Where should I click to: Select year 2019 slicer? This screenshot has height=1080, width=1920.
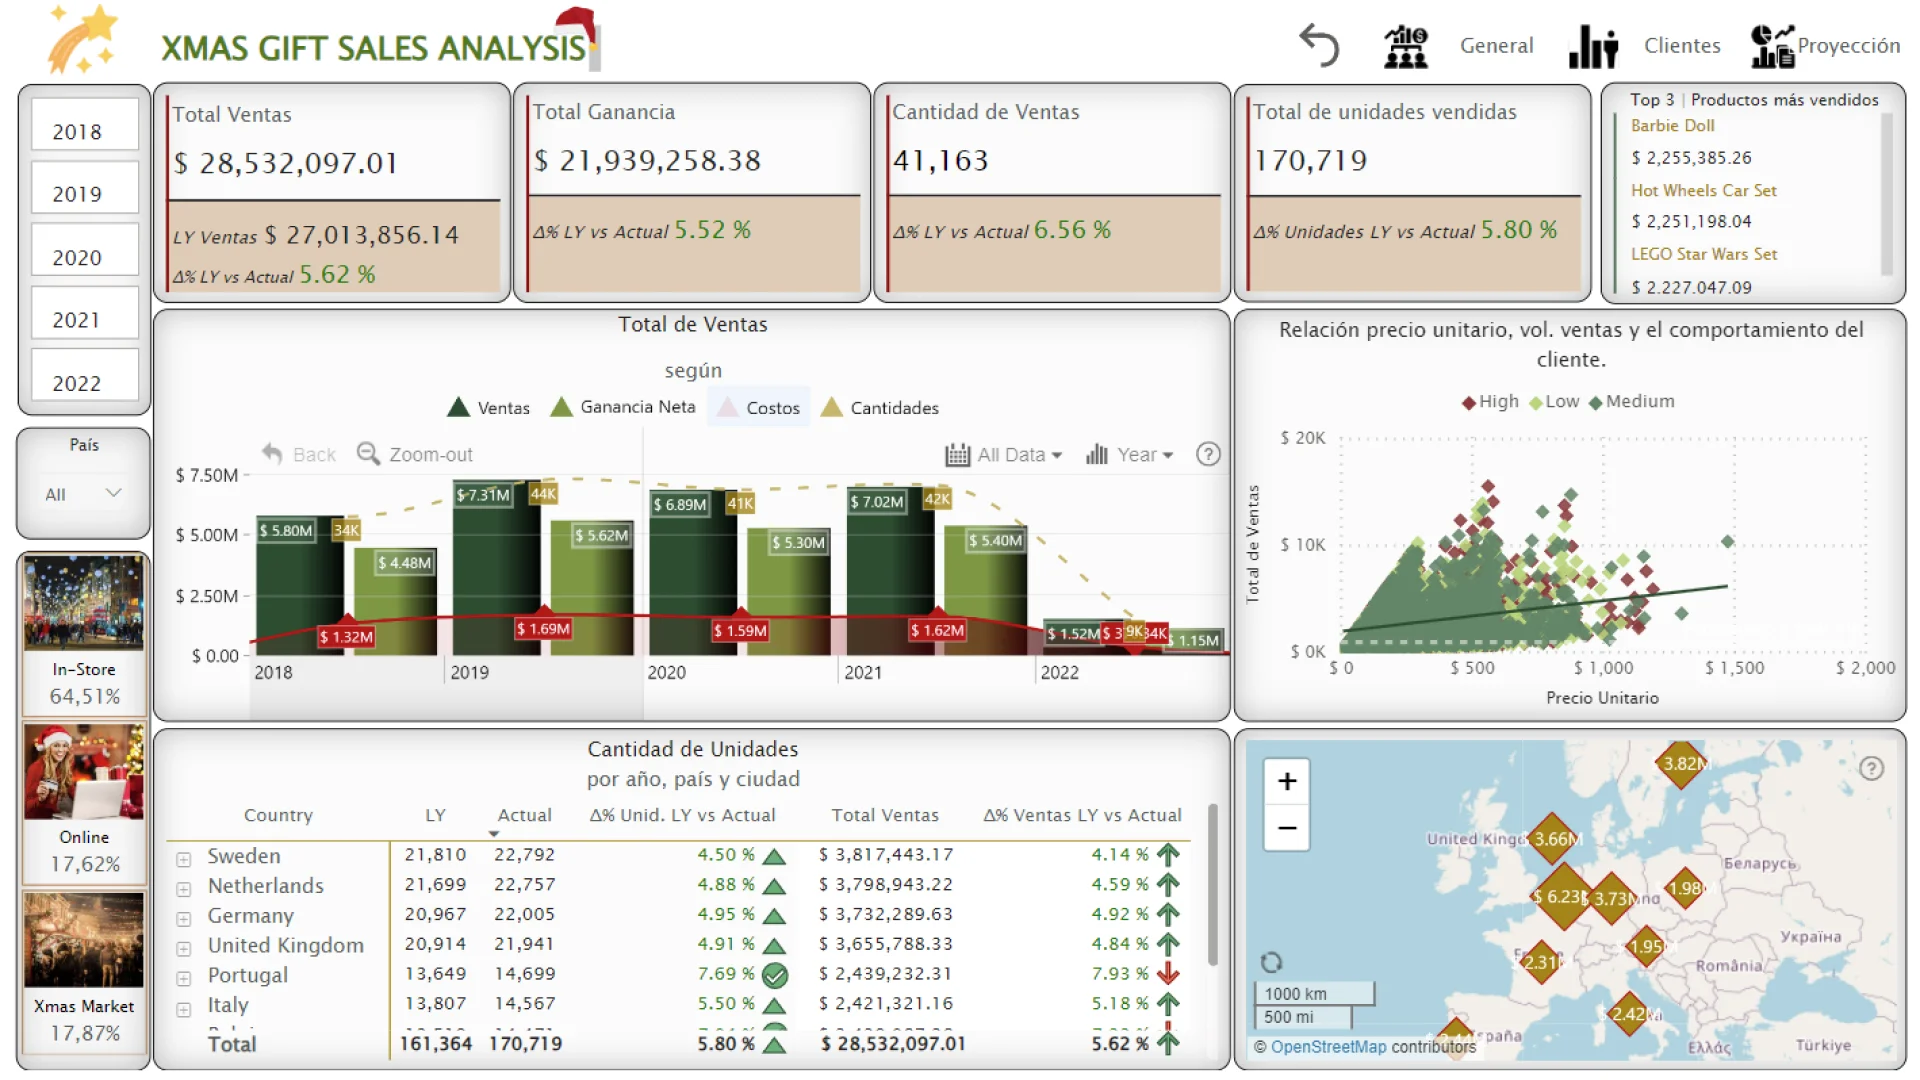pyautogui.click(x=84, y=188)
